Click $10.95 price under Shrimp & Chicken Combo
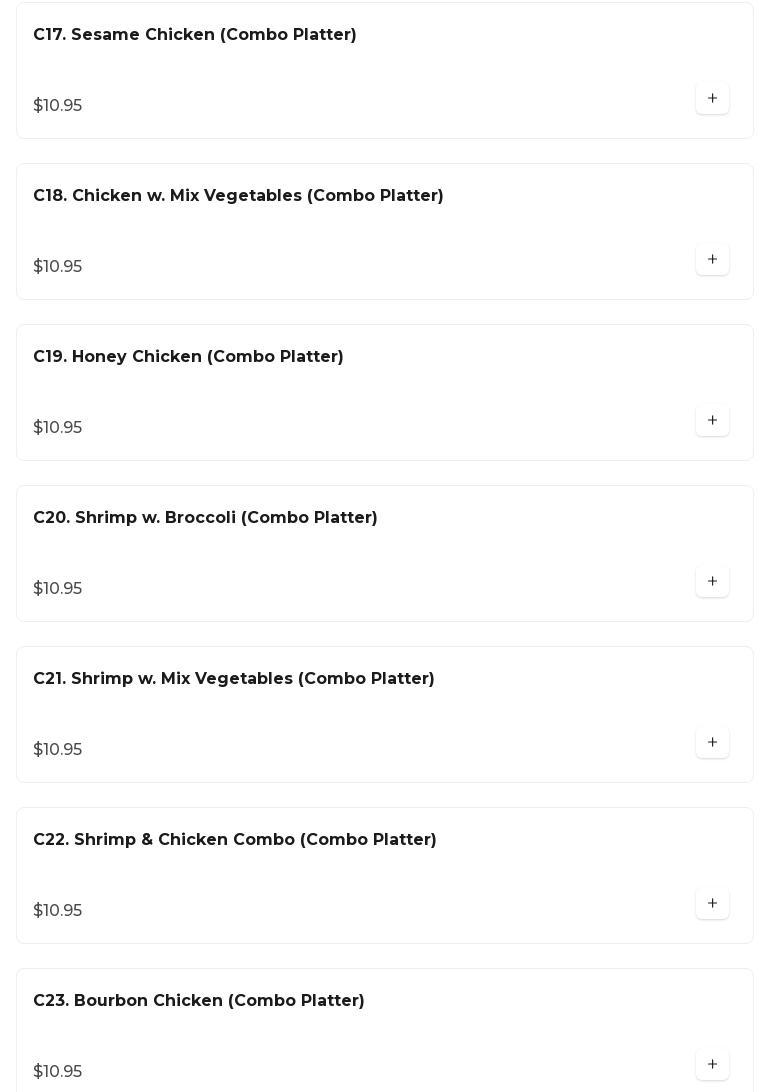The image size is (770, 1092). point(58,911)
